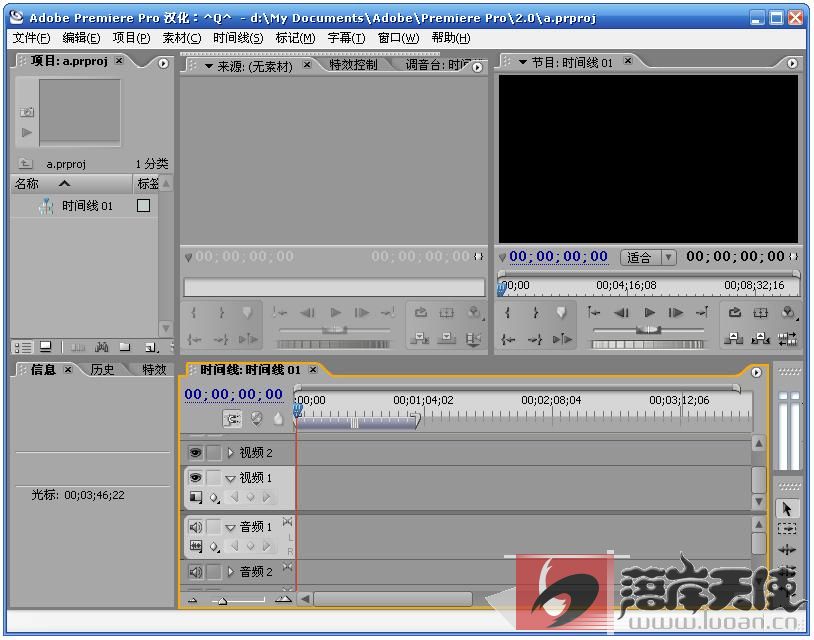Open the 窗口(W) menu
814x640 pixels.
point(398,38)
